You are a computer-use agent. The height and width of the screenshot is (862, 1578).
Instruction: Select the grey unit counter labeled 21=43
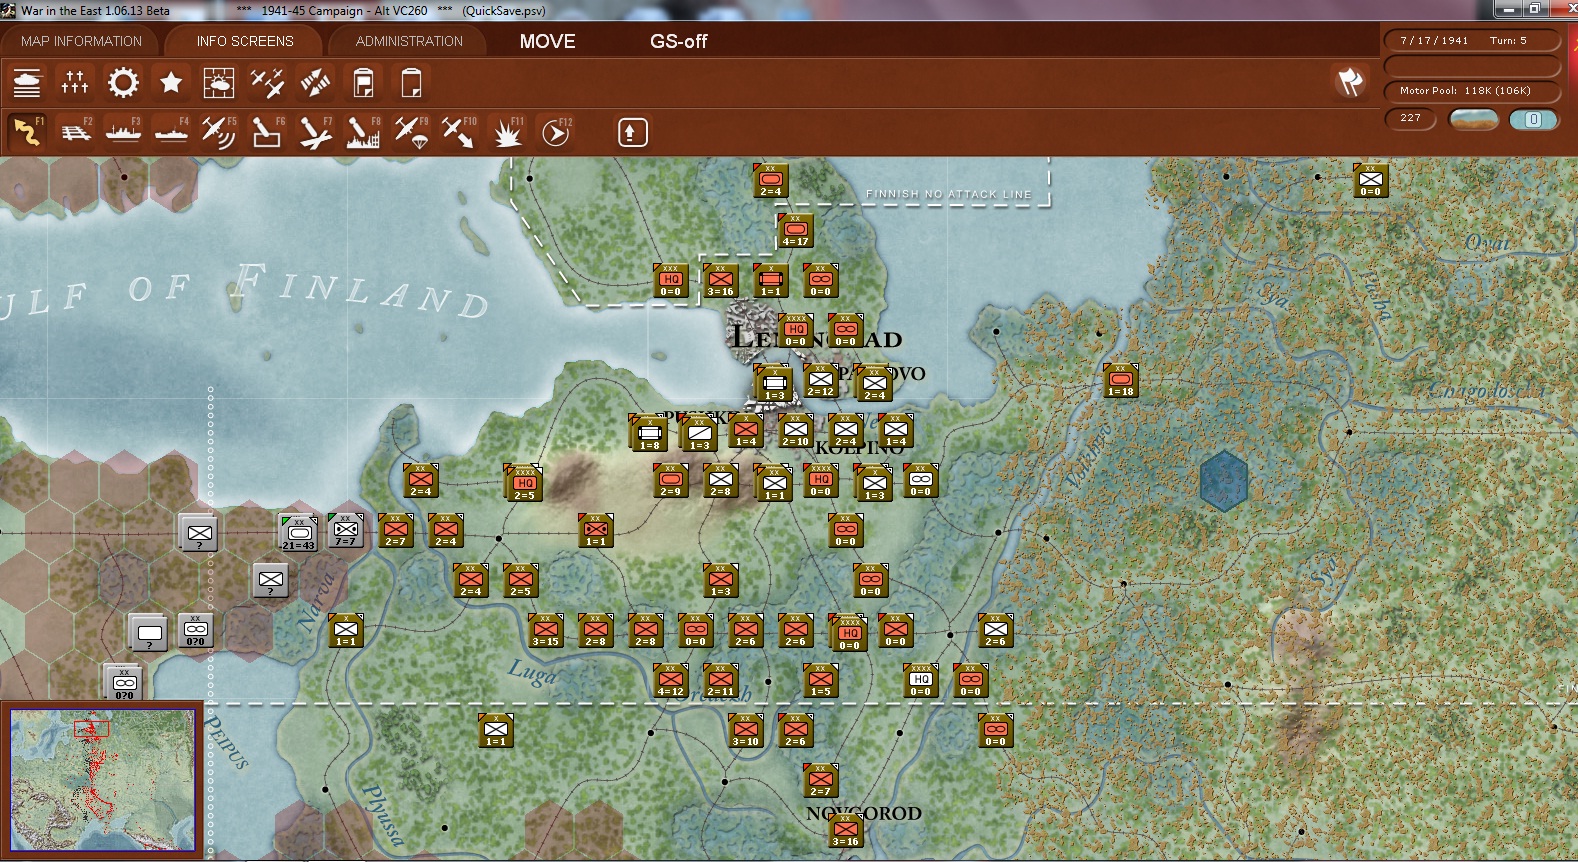299,533
